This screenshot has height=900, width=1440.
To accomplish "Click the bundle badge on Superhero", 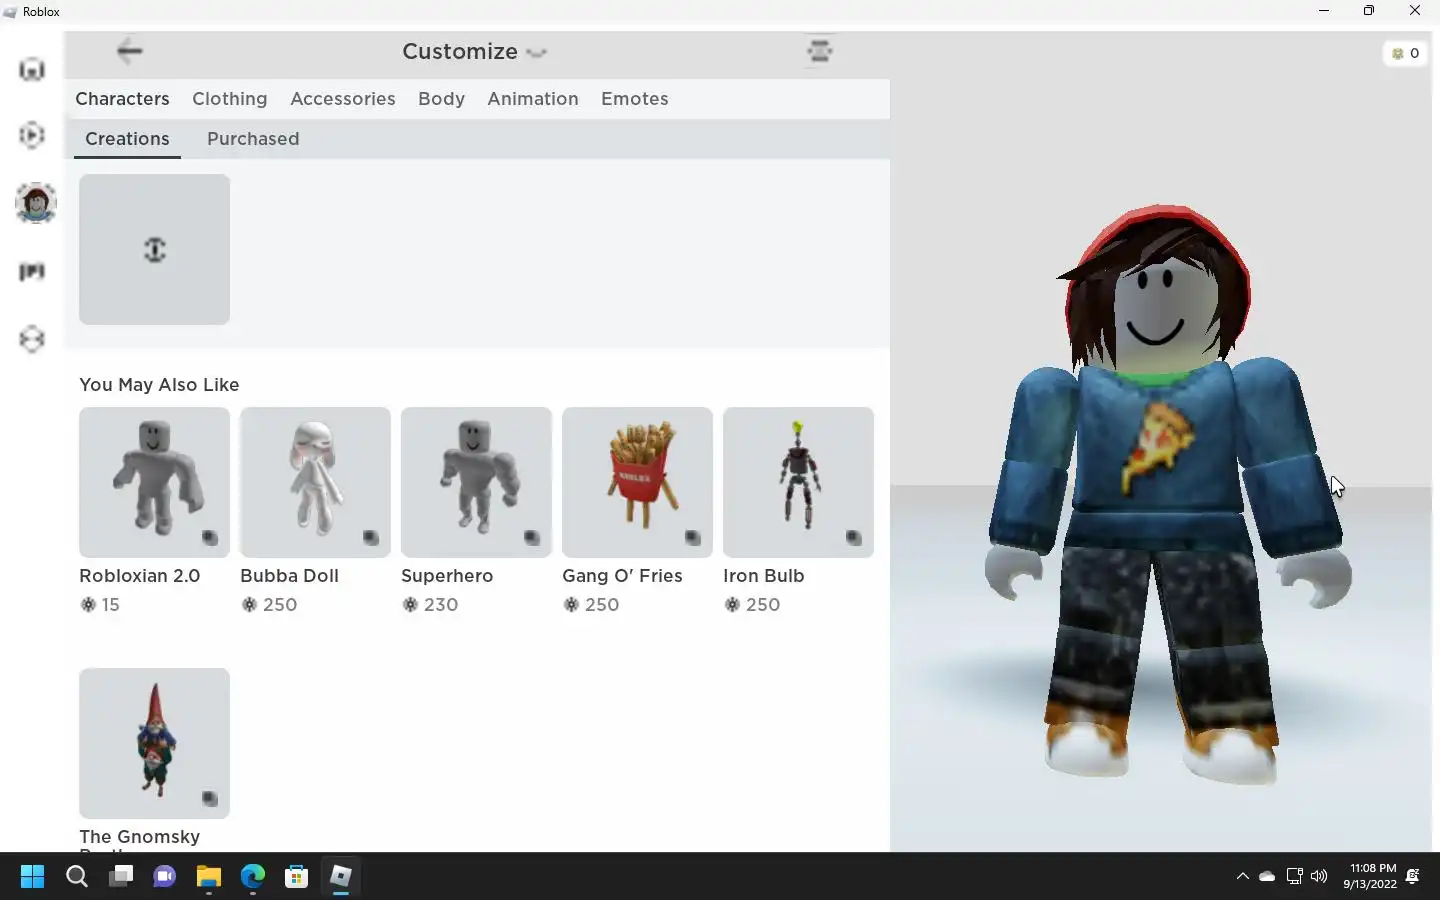I will (532, 538).
